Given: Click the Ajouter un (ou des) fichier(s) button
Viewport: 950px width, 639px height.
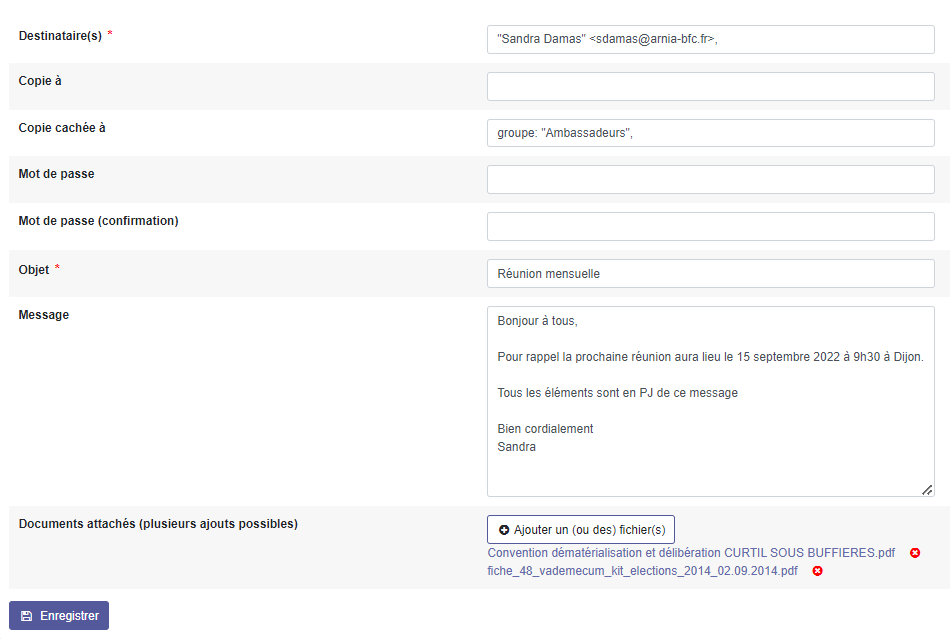Looking at the screenshot, I should click(x=581, y=529).
